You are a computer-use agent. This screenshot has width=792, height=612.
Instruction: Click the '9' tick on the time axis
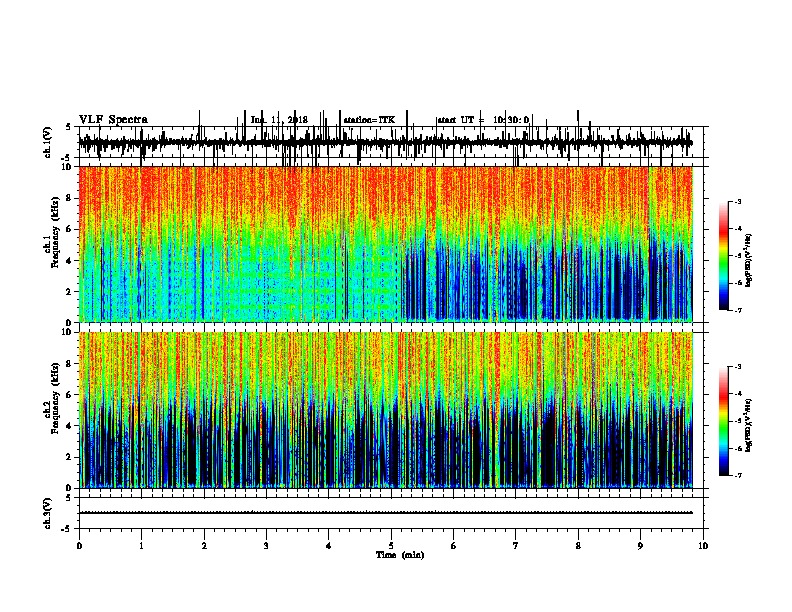[640, 546]
